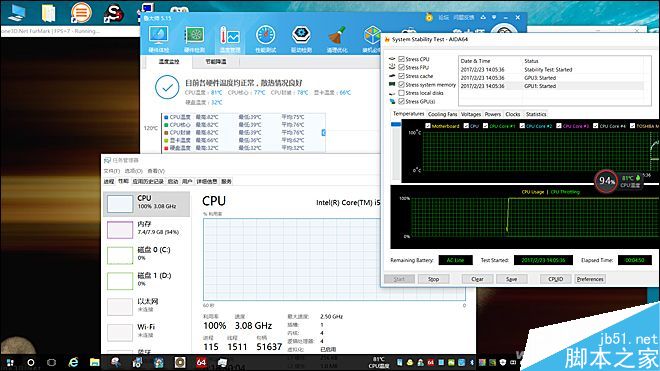The image size is (660, 371).
Task: Open 文件(F) menu in Task Manager
Action: pyautogui.click(x=112, y=171)
